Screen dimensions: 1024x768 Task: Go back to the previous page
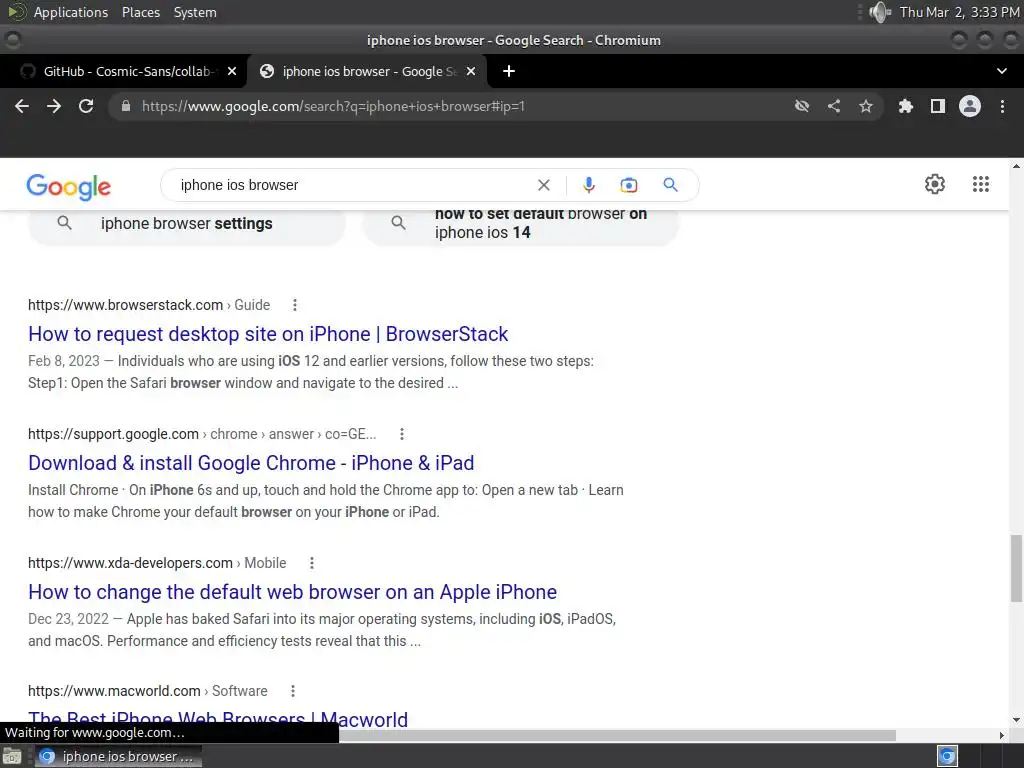click(22, 106)
